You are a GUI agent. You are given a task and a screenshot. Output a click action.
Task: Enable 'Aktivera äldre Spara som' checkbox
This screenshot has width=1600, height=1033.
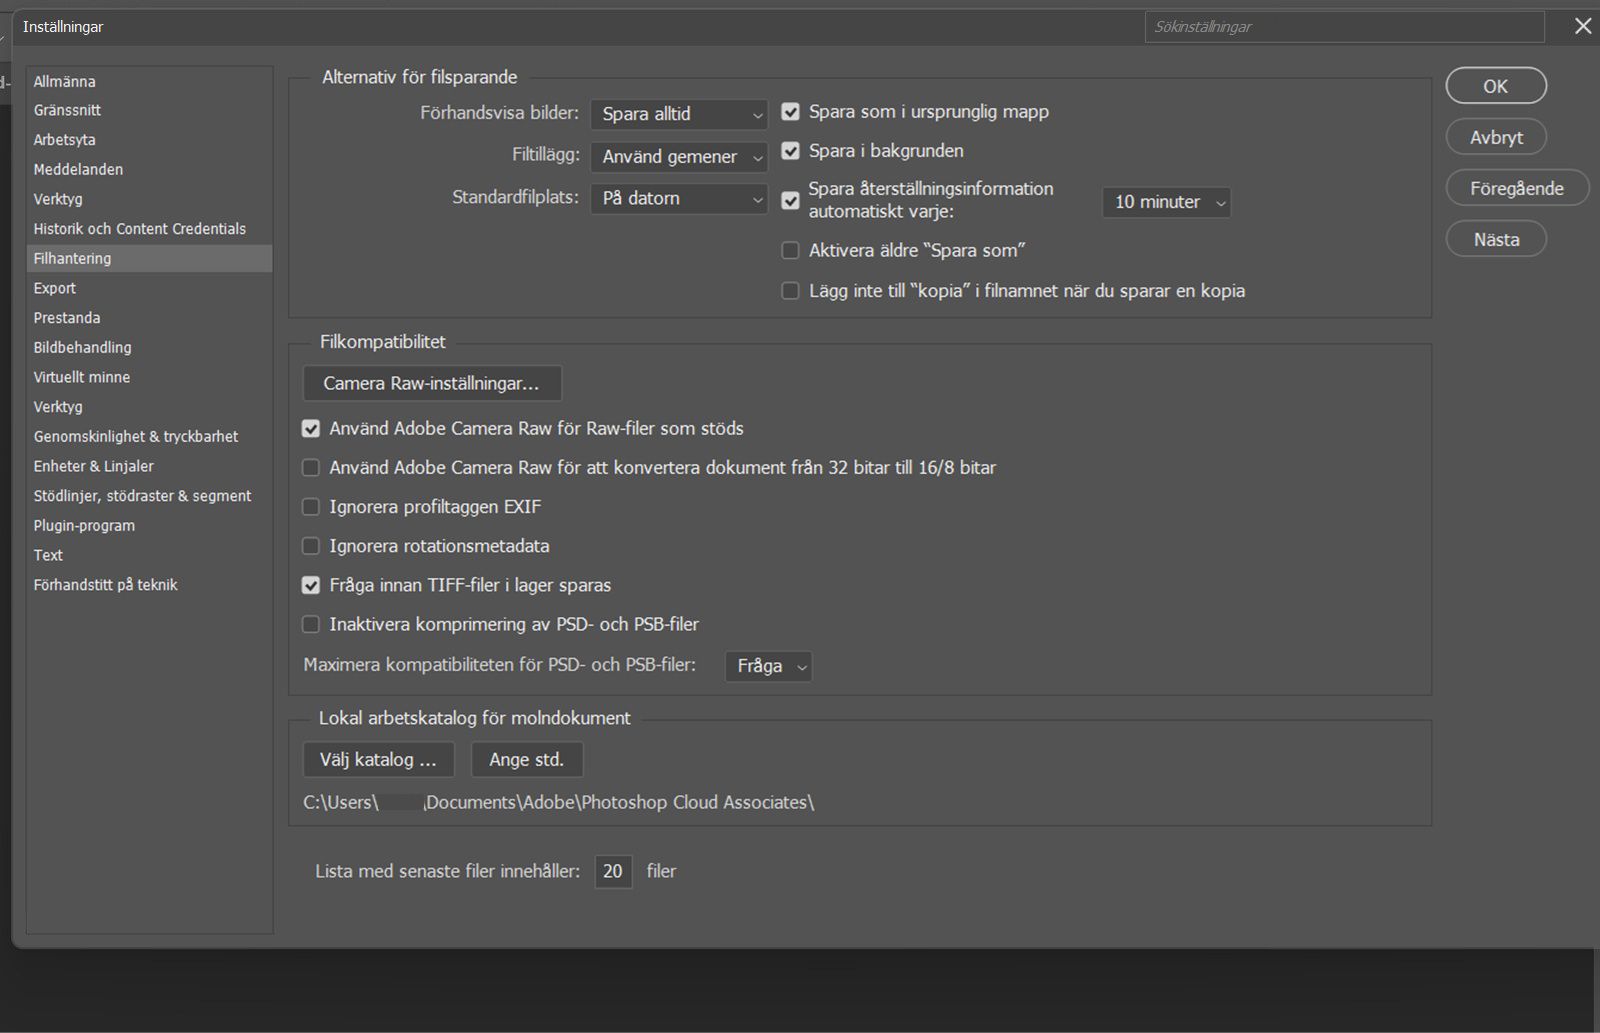click(x=791, y=251)
